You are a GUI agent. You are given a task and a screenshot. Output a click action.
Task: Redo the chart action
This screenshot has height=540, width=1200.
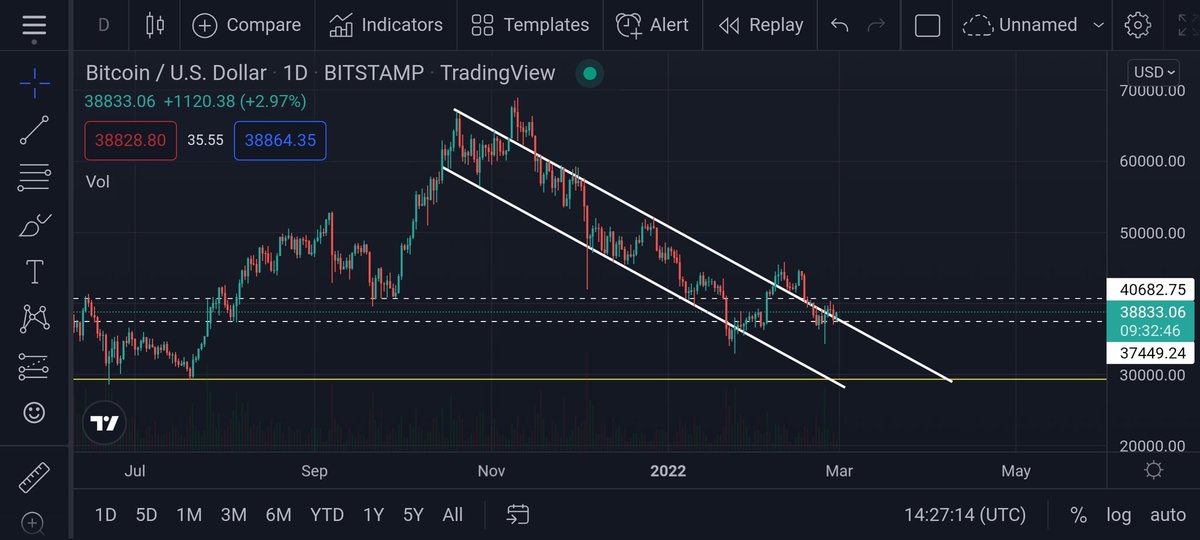tap(877, 25)
